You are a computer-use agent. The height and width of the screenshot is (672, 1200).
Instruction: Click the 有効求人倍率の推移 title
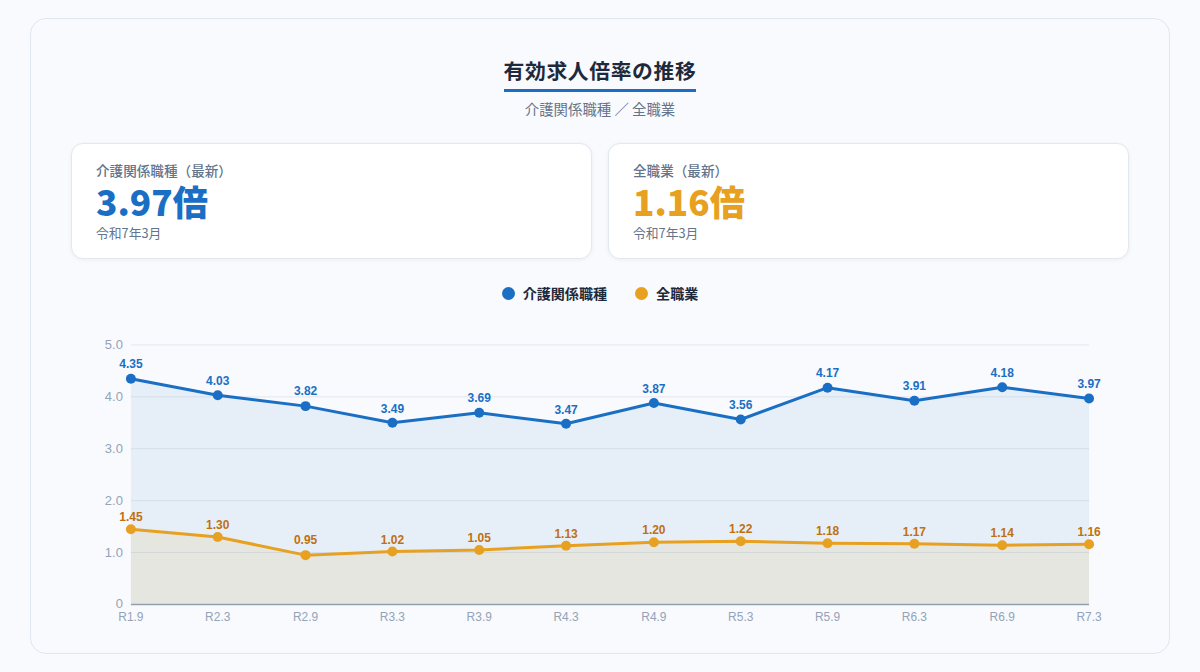point(600,72)
